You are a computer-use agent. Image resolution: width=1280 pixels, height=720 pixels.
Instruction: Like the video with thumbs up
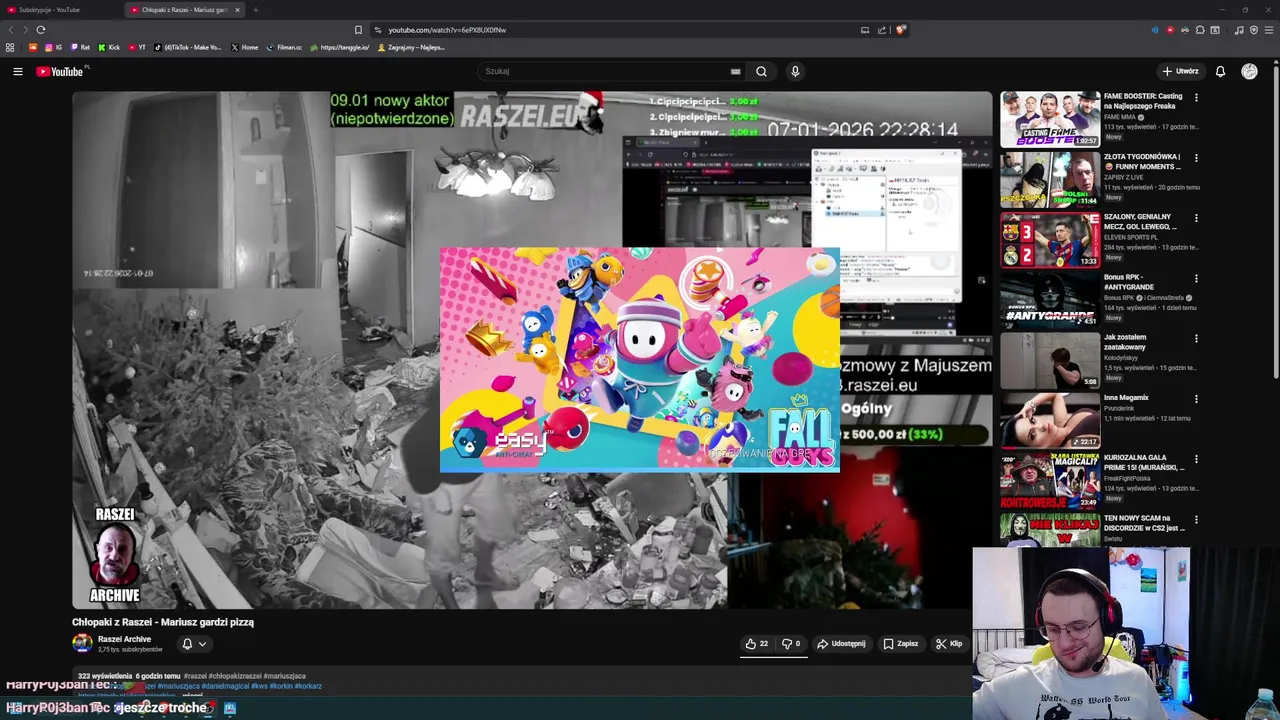coord(757,644)
